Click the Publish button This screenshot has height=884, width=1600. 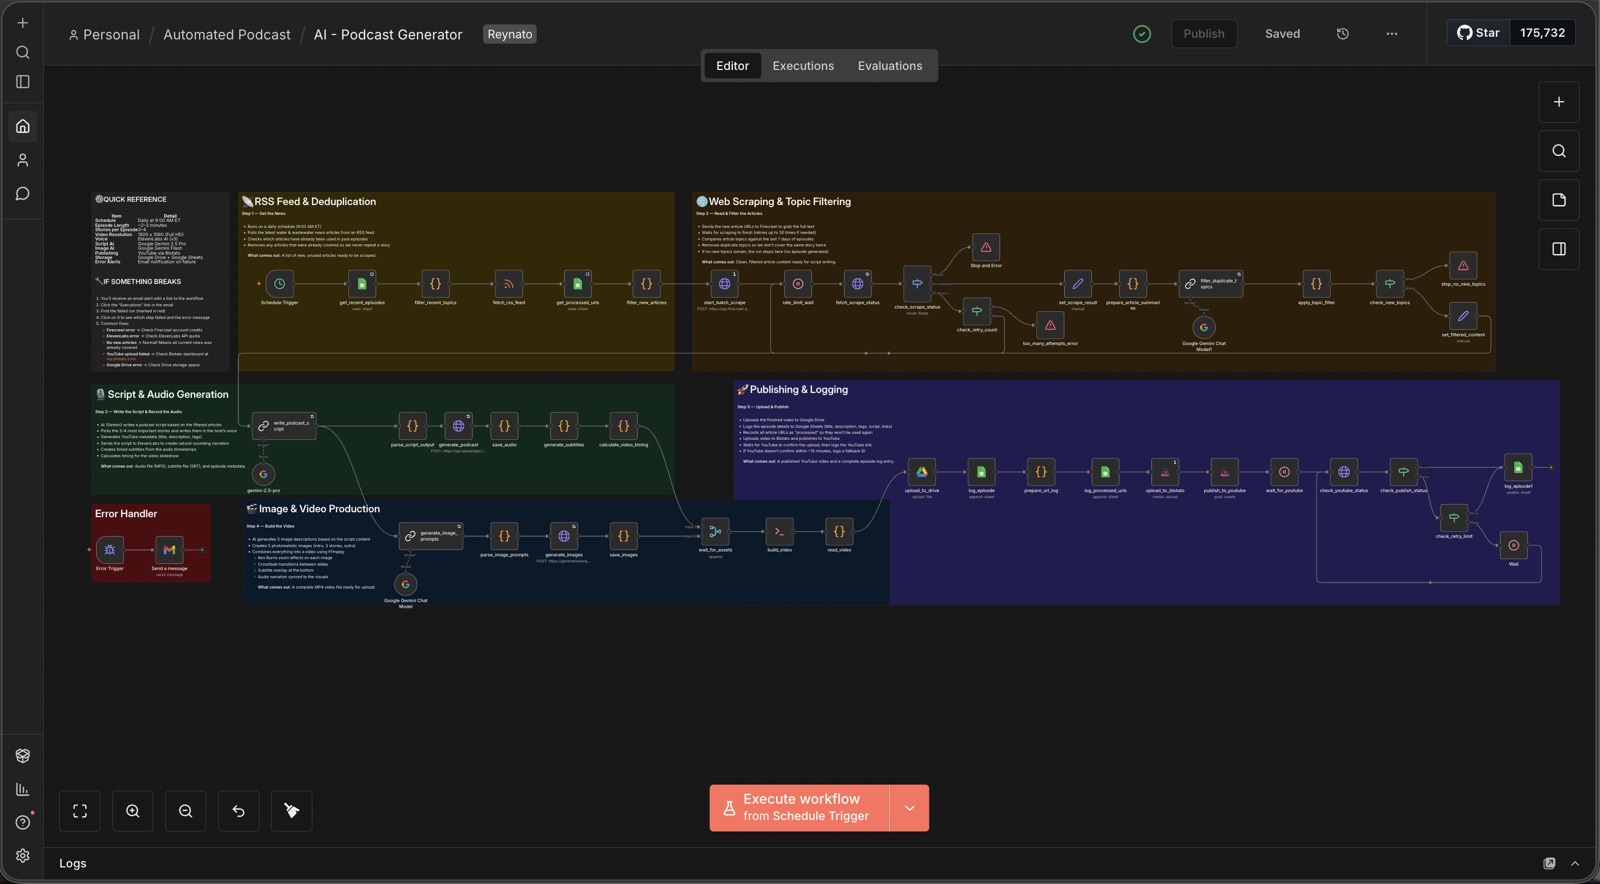(1204, 34)
